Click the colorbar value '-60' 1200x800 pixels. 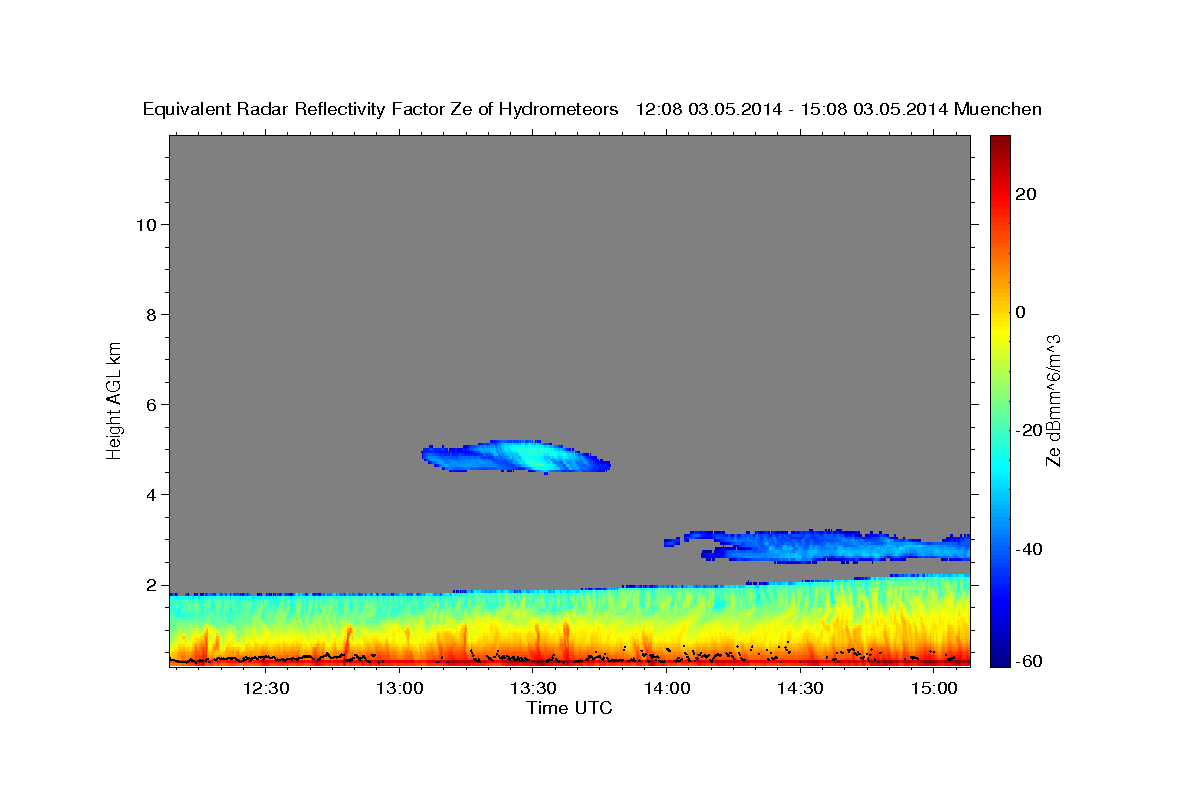point(1030,661)
